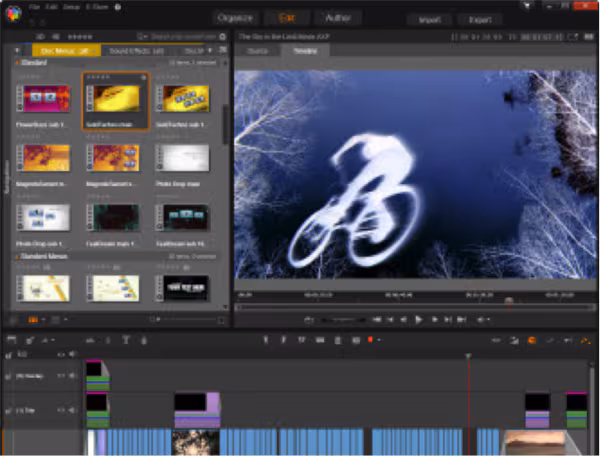Open the marker dropdown arrow
The image size is (600, 456).
[378, 340]
